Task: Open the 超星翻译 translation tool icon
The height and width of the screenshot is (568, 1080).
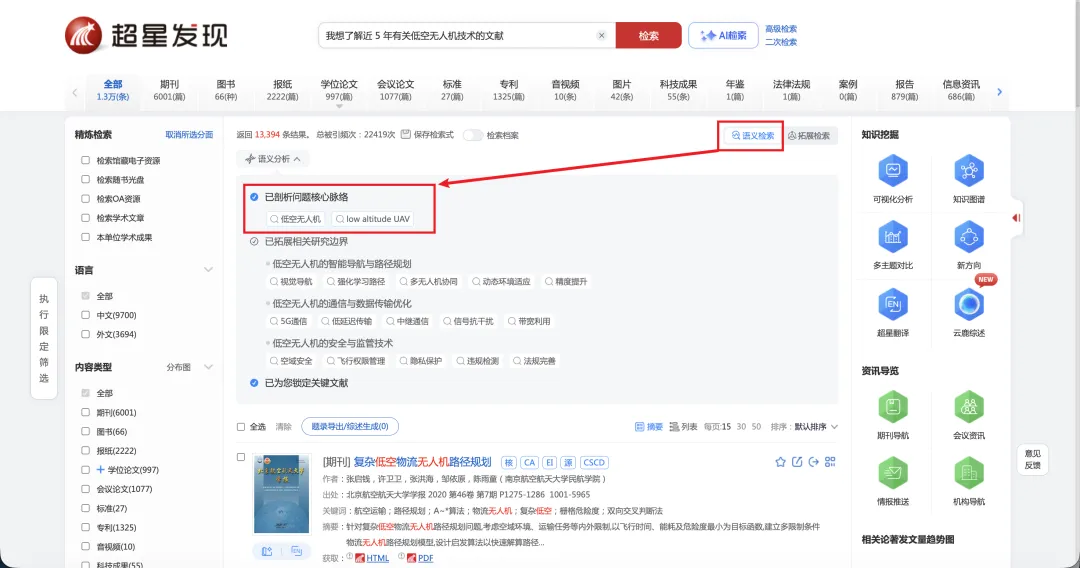Action: coord(892,305)
